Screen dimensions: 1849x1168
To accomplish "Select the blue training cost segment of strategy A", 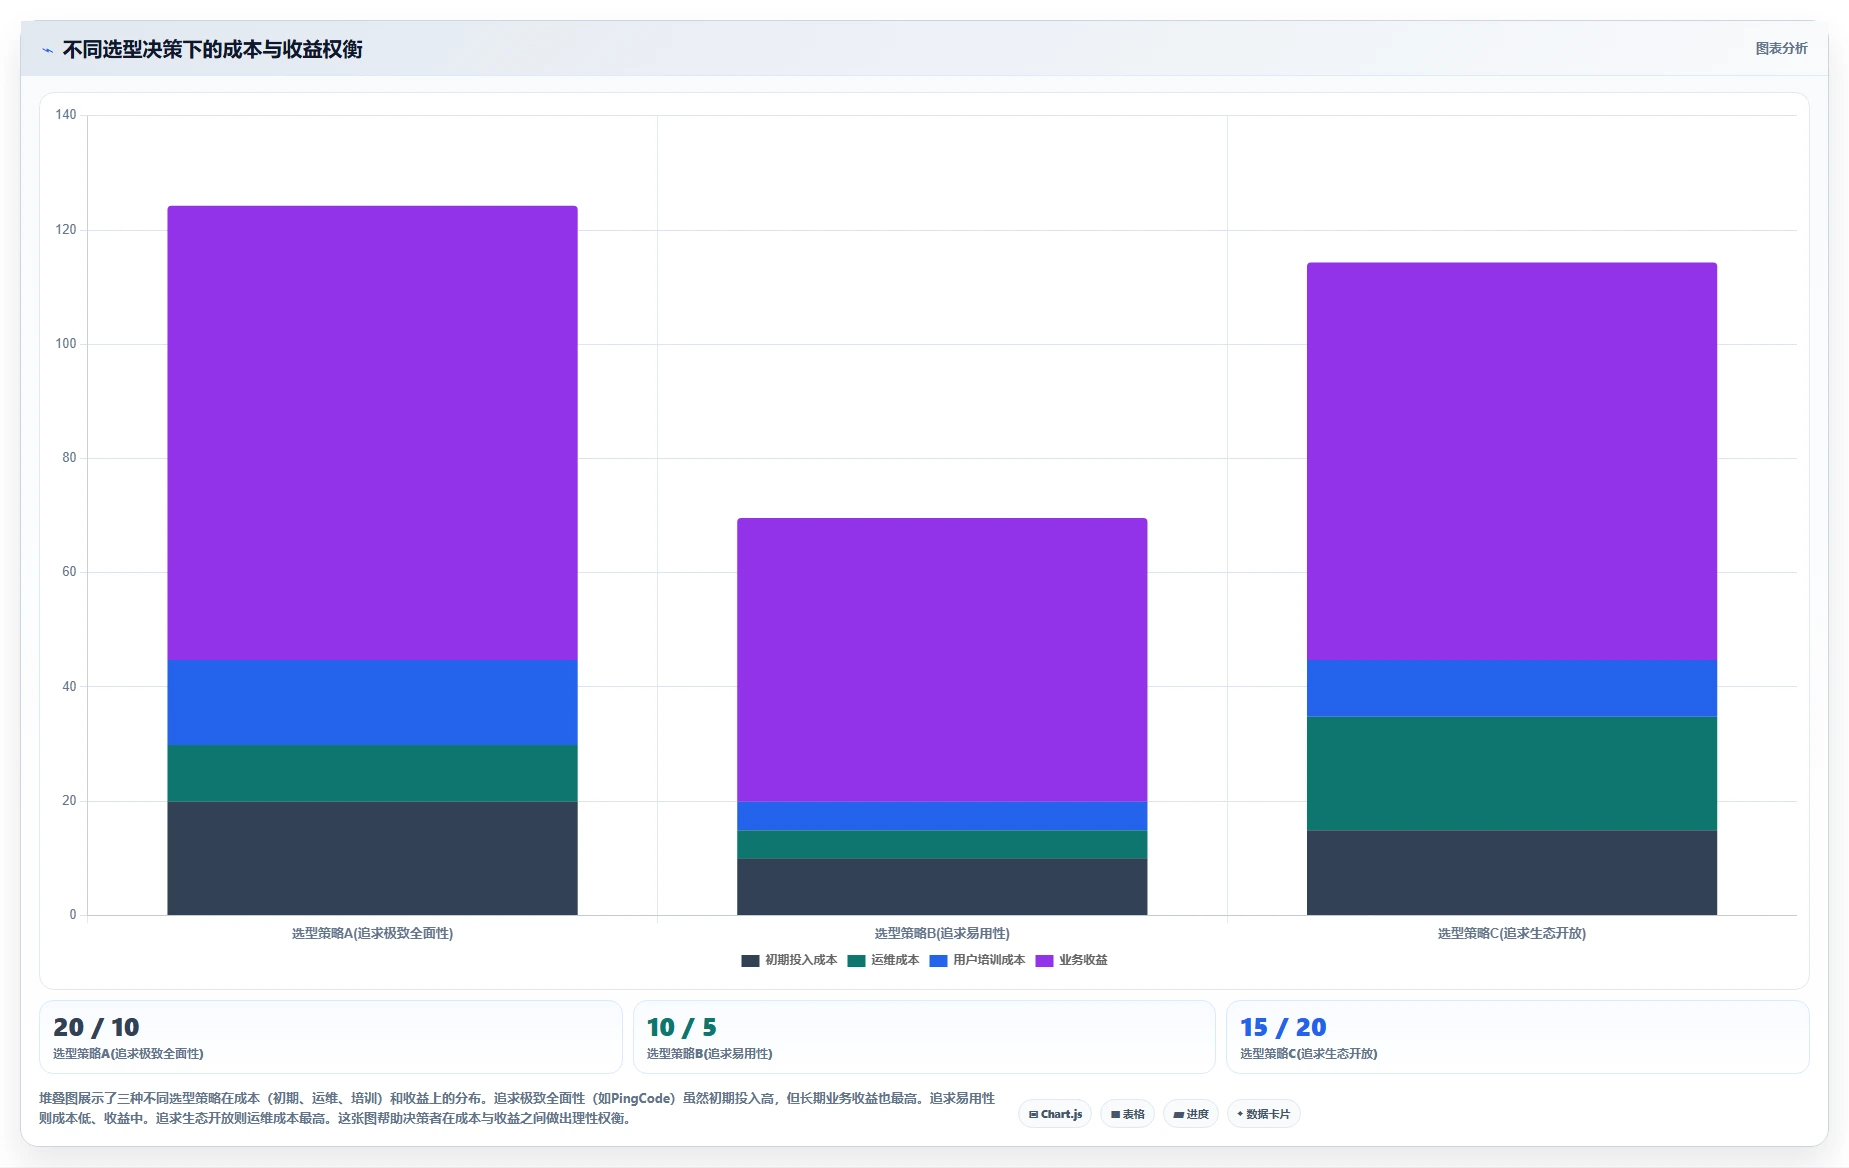I will pos(372,702).
